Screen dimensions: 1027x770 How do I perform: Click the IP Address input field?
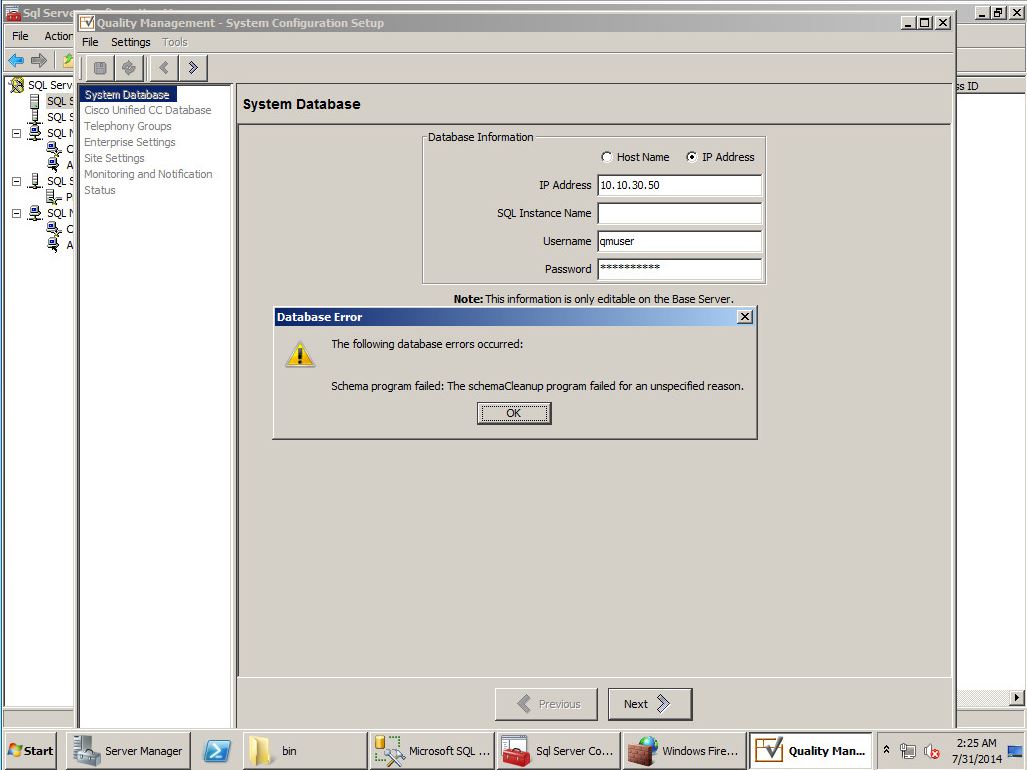[x=680, y=185]
